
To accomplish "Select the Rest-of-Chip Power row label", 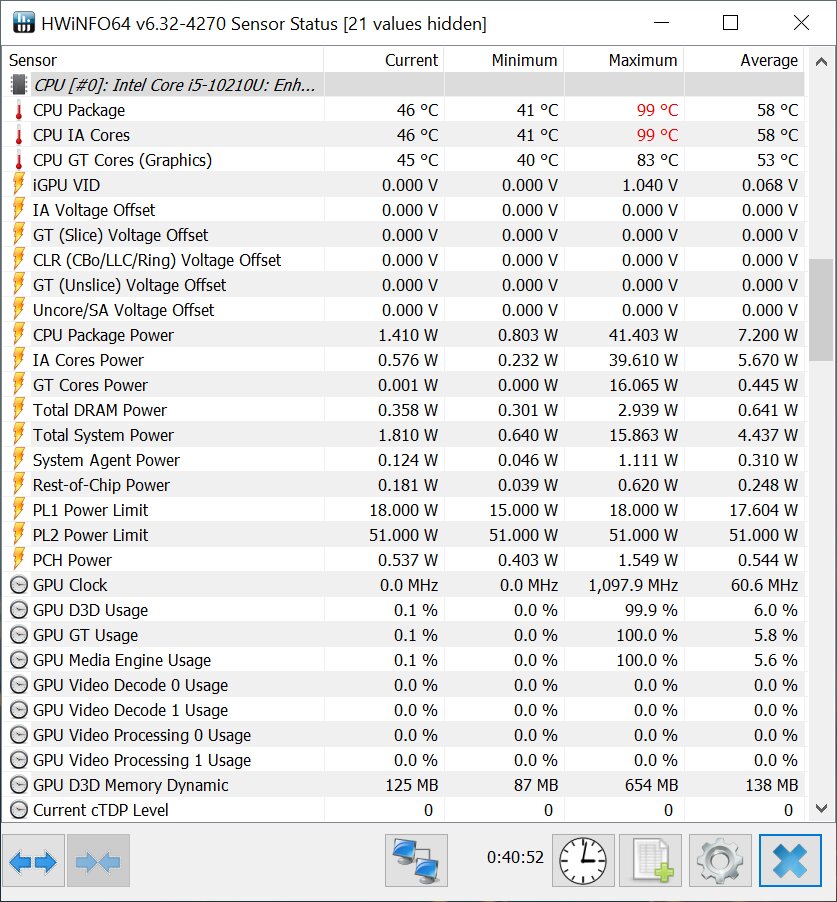I will pos(101,485).
